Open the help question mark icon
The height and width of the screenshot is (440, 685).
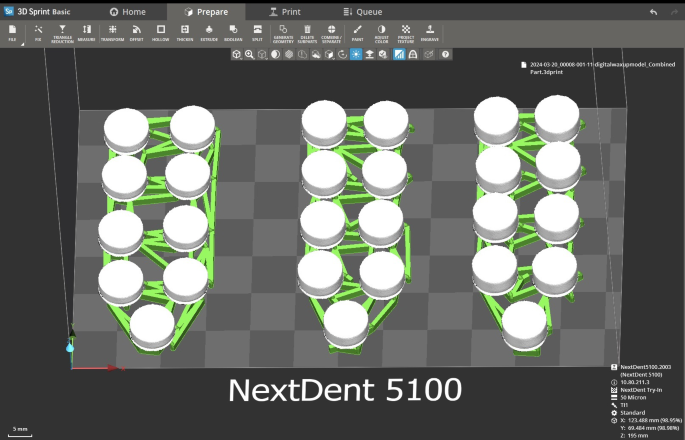[445, 55]
